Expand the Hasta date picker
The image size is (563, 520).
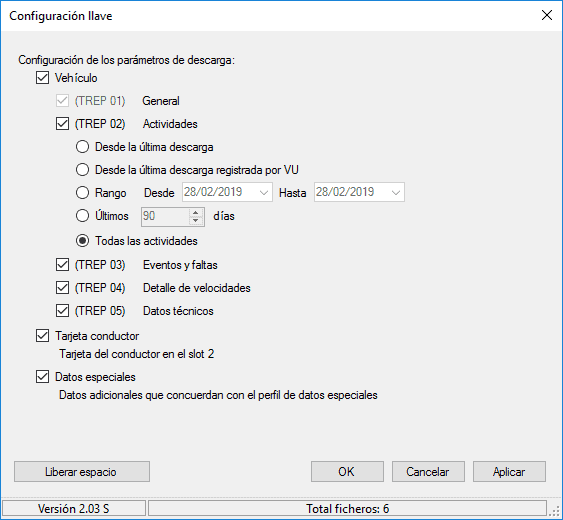[x=396, y=192]
